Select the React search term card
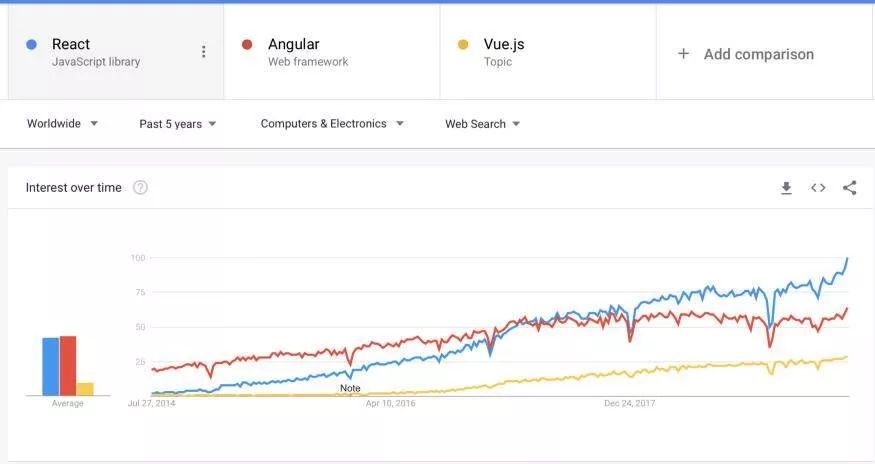Image resolution: width=875 pixels, height=464 pixels. [110, 52]
